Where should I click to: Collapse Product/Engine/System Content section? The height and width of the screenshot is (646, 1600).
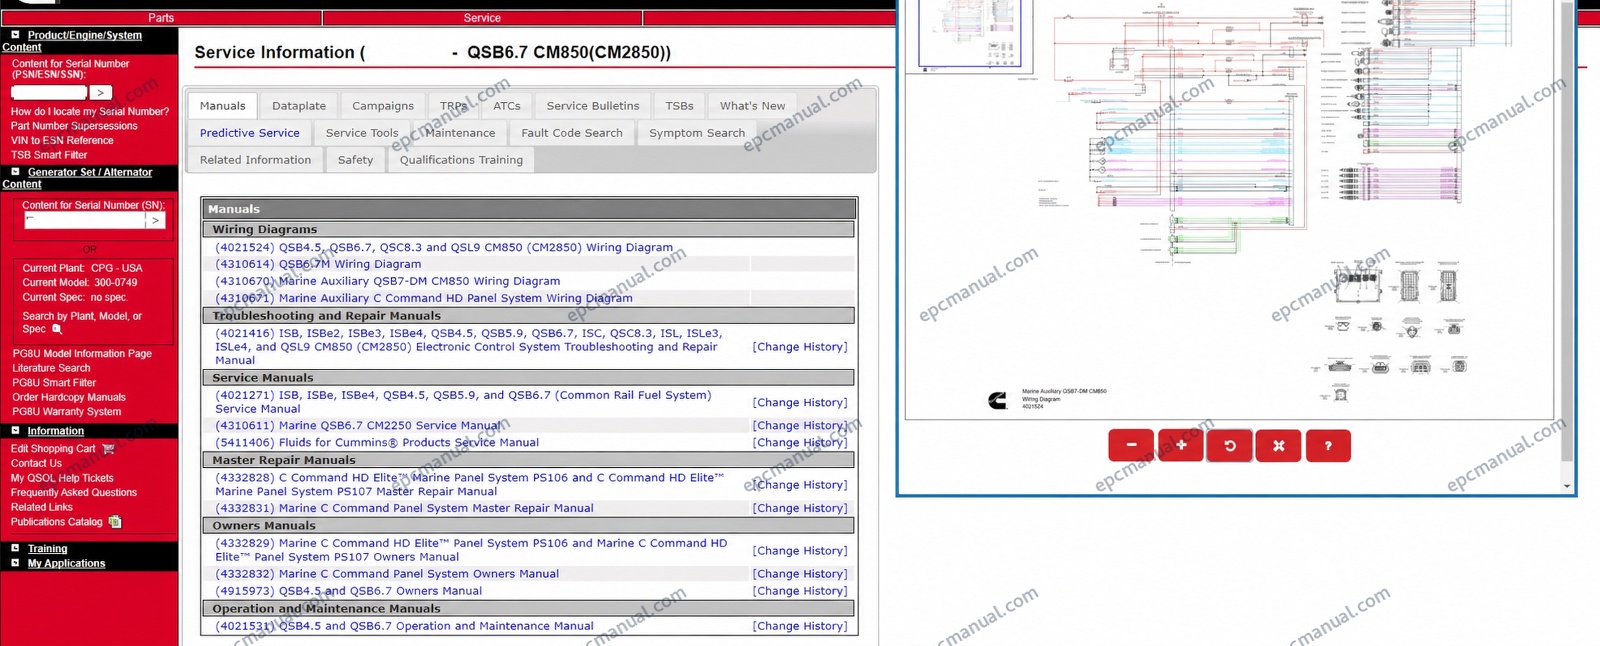click(15, 35)
